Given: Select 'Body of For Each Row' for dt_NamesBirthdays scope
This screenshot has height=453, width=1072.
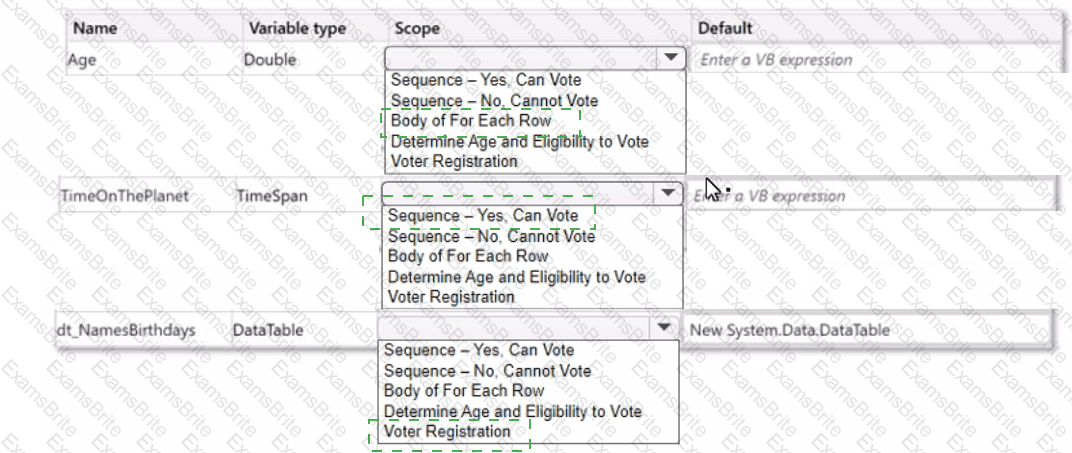Looking at the screenshot, I should [x=464, y=391].
